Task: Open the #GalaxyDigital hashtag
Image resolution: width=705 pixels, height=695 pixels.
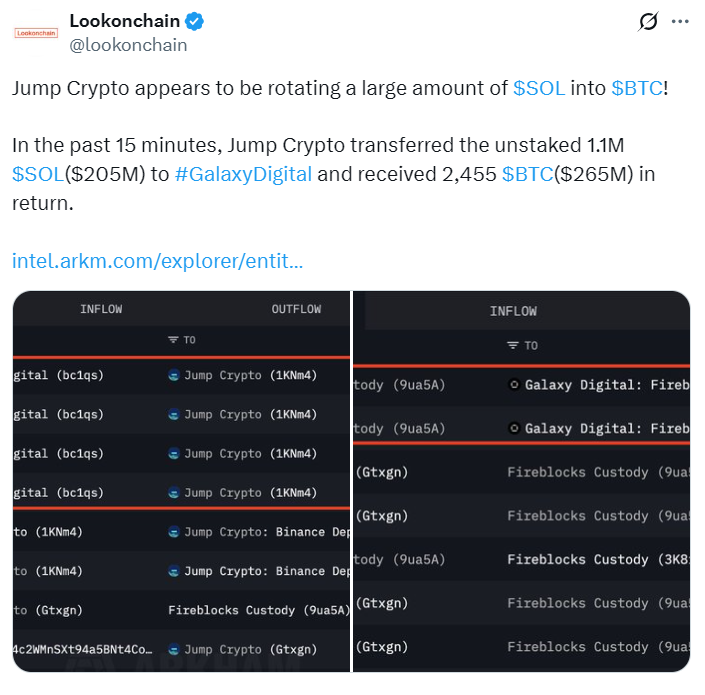Action: coord(243,174)
